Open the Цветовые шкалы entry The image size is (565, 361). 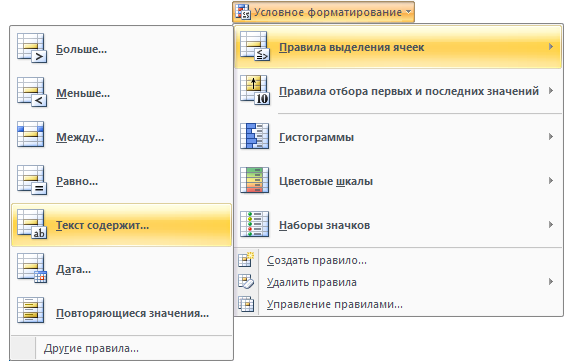(398, 181)
